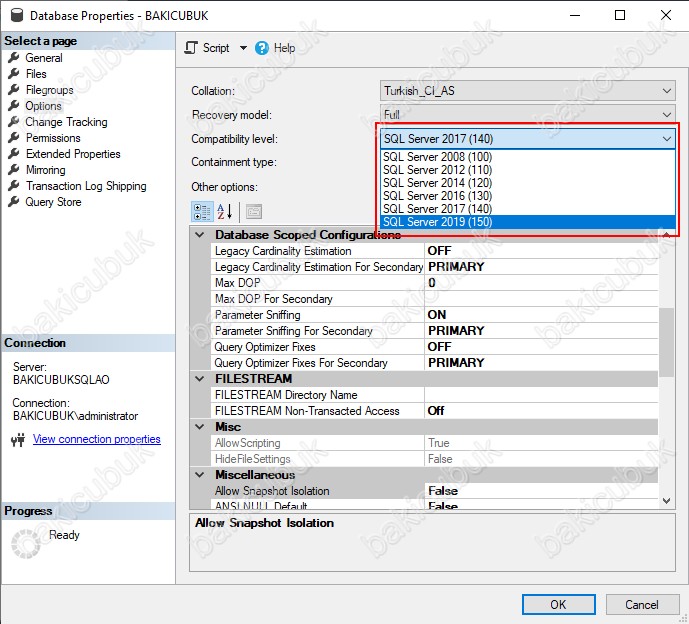Open the Options page
The height and width of the screenshot is (624, 689).
tap(43, 106)
